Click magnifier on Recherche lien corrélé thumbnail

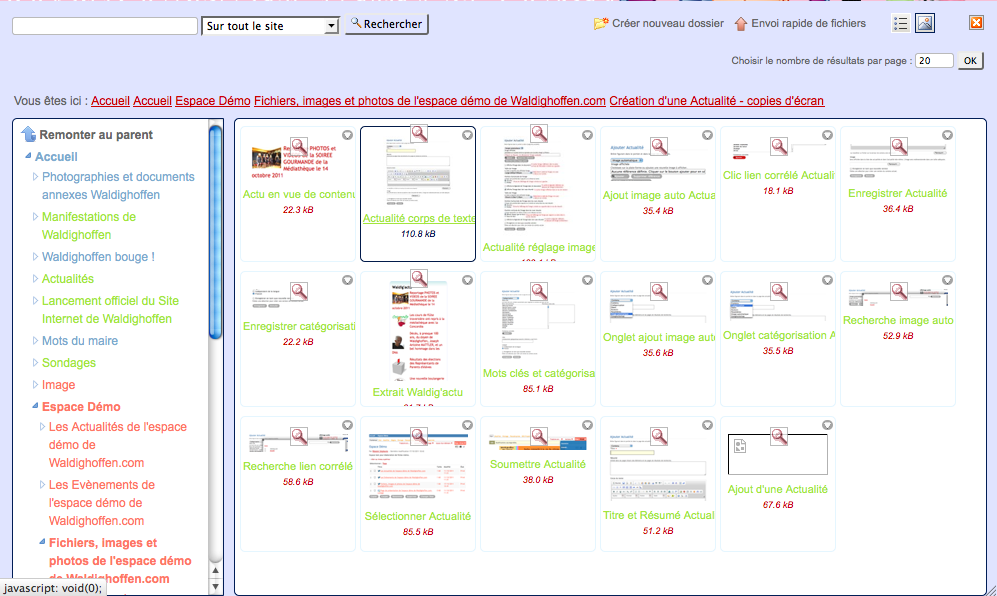click(x=299, y=437)
